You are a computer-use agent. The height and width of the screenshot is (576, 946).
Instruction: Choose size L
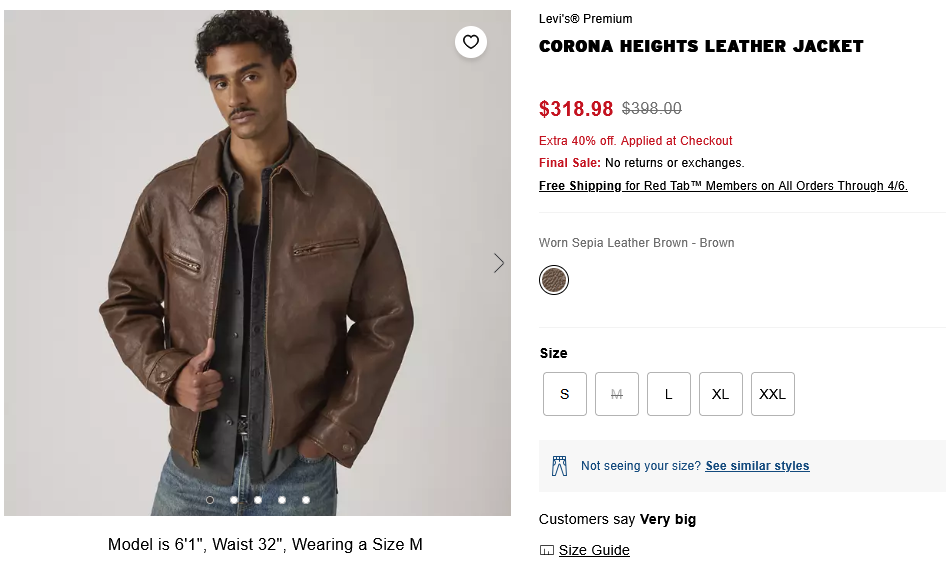(x=669, y=394)
